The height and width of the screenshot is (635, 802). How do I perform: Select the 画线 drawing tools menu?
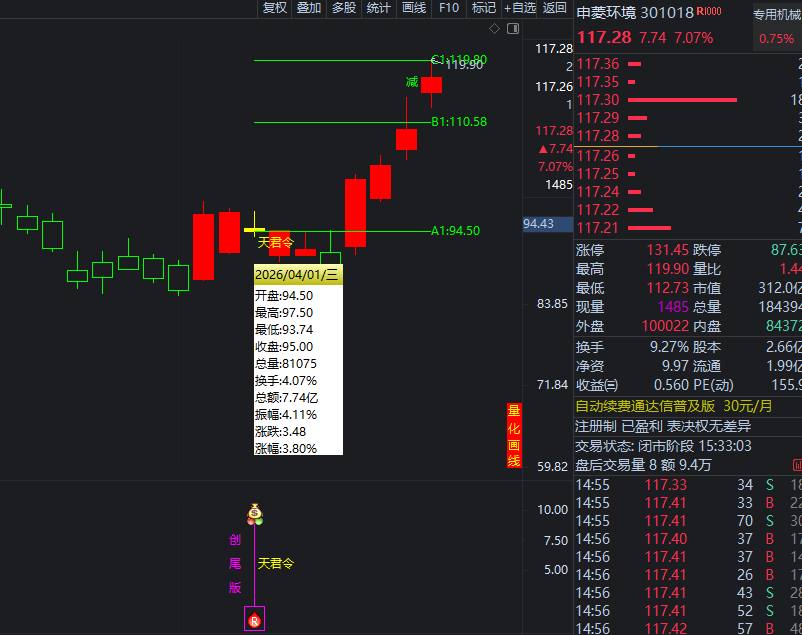(413, 8)
